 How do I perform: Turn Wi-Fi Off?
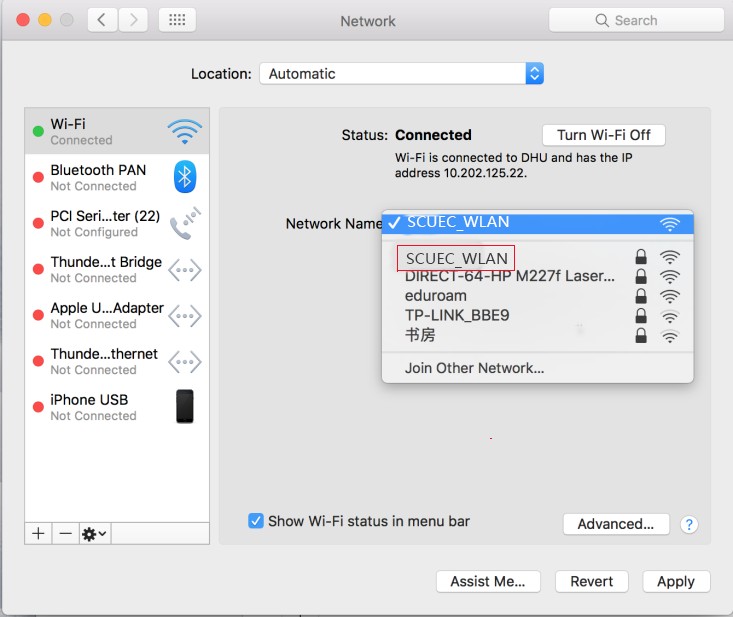coord(603,135)
